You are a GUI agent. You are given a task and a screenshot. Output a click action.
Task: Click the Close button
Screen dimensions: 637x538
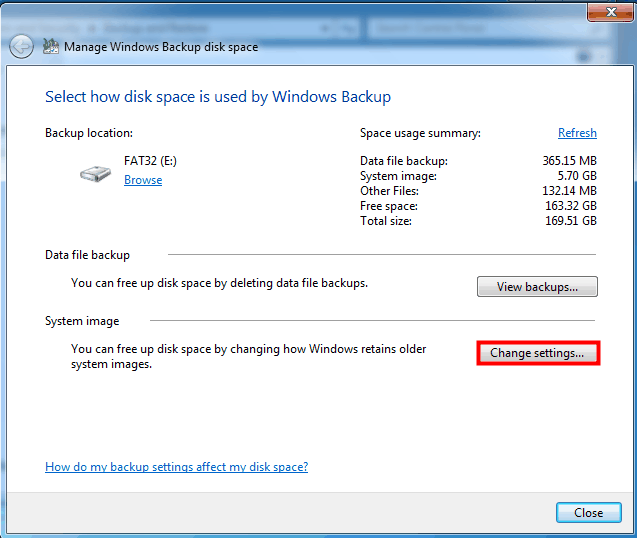click(x=589, y=513)
